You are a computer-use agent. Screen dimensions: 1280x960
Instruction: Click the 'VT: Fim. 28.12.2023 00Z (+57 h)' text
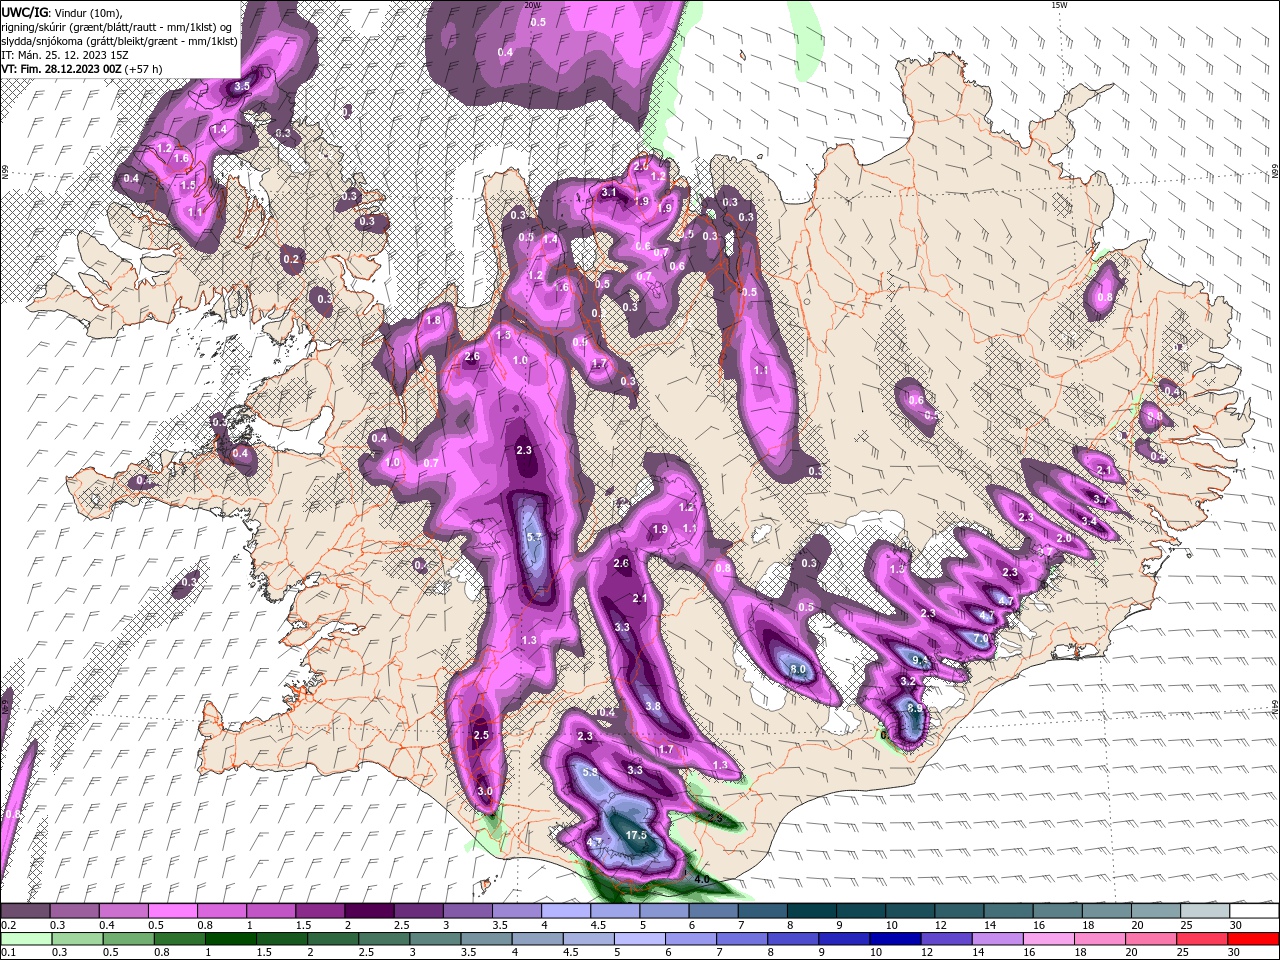[x=82, y=69]
